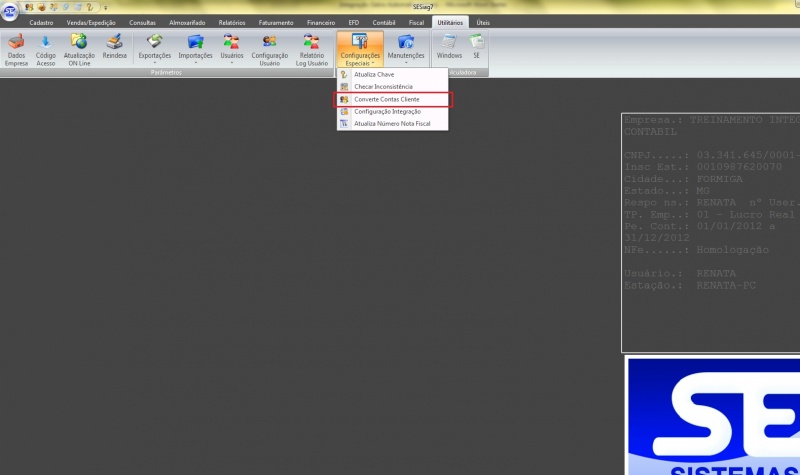Click the SE calculator icon
The height and width of the screenshot is (475, 800).
coord(477,47)
